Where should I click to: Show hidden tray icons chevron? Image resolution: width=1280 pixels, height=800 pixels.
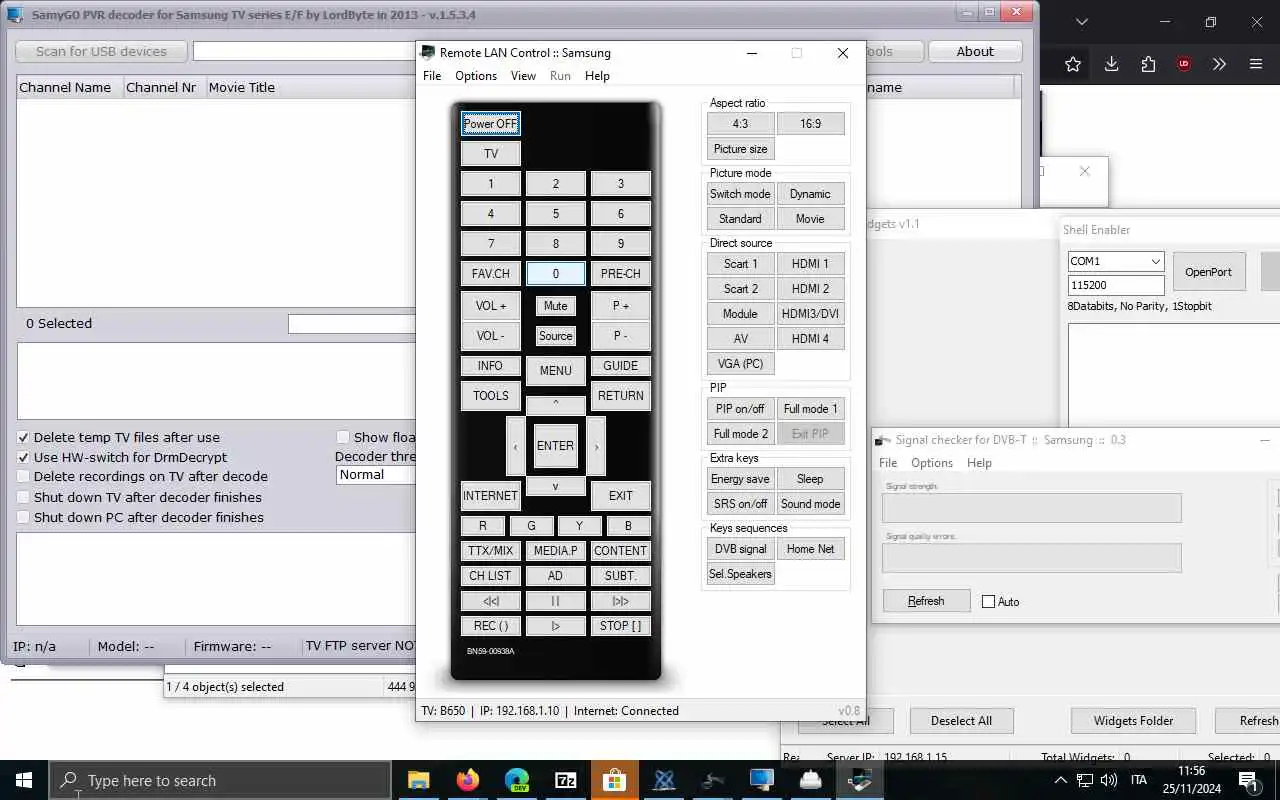[1061, 780]
